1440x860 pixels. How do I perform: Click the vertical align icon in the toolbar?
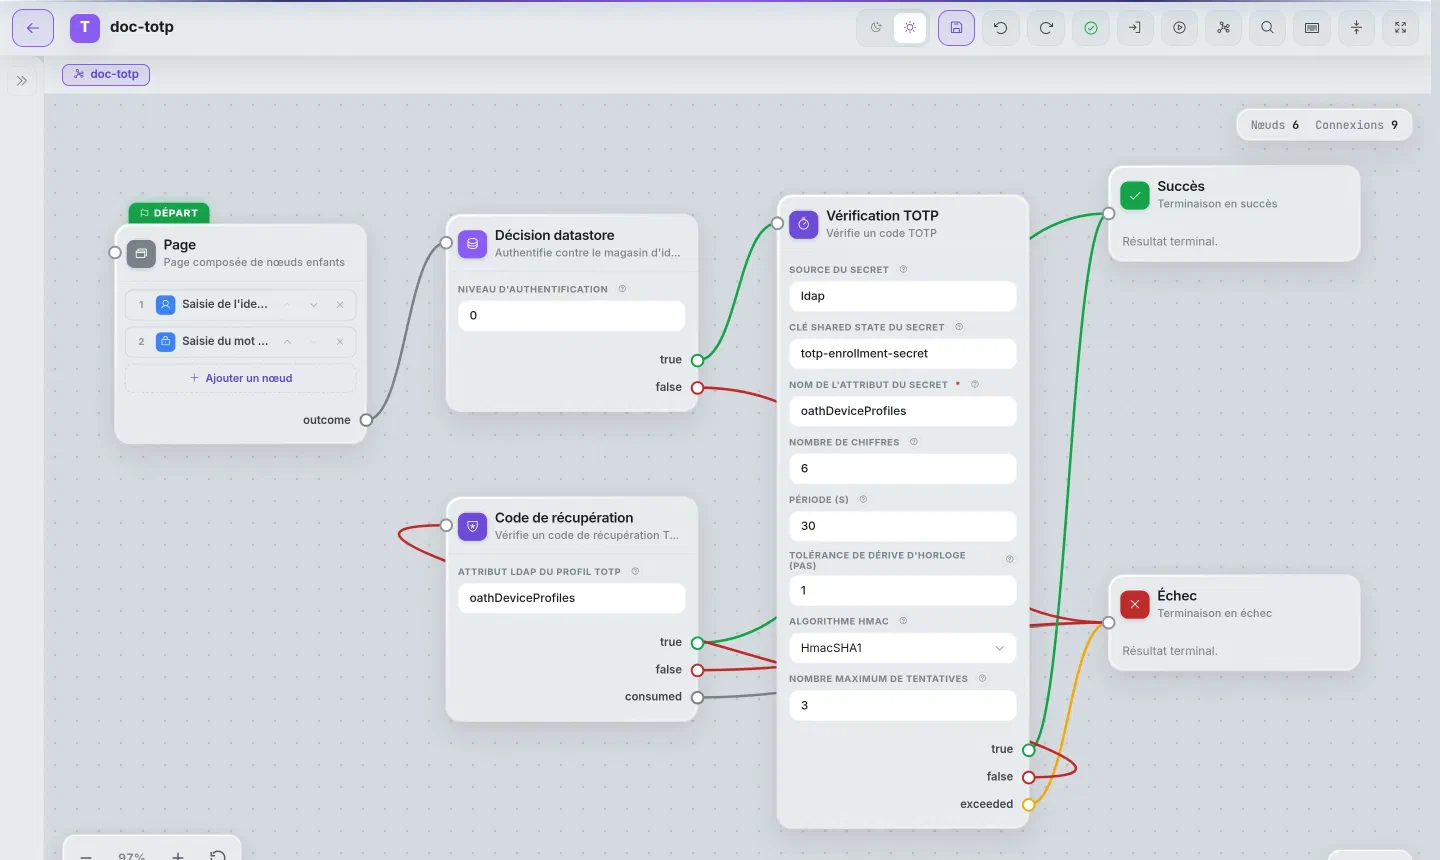1357,28
